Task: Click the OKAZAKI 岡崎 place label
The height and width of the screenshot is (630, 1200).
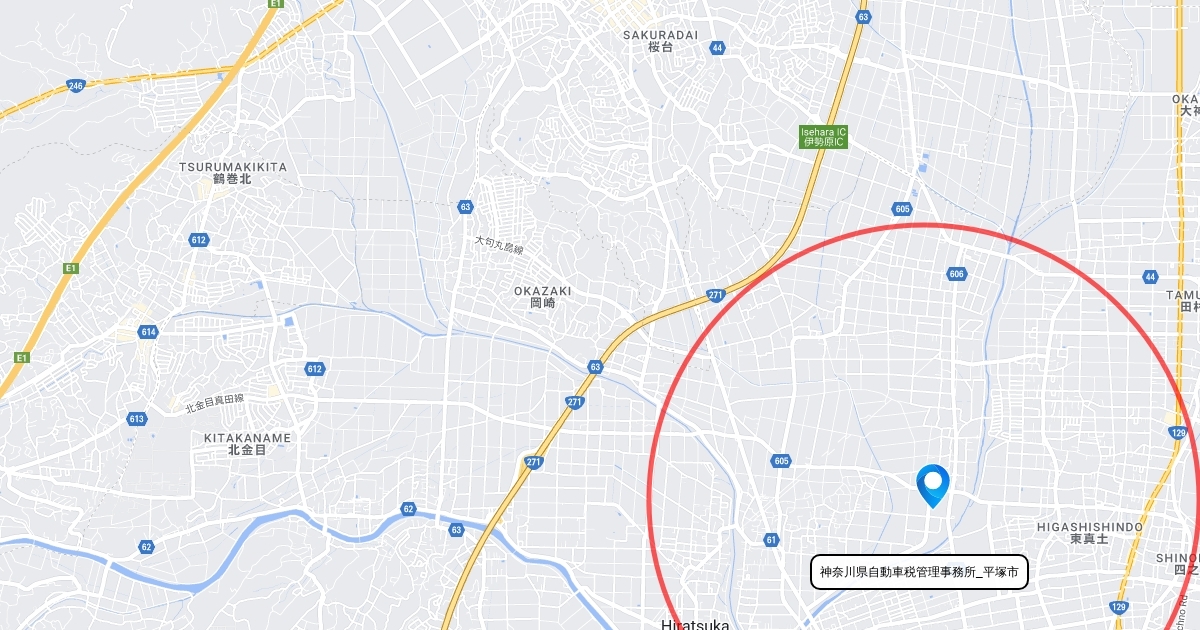Action: click(x=543, y=296)
